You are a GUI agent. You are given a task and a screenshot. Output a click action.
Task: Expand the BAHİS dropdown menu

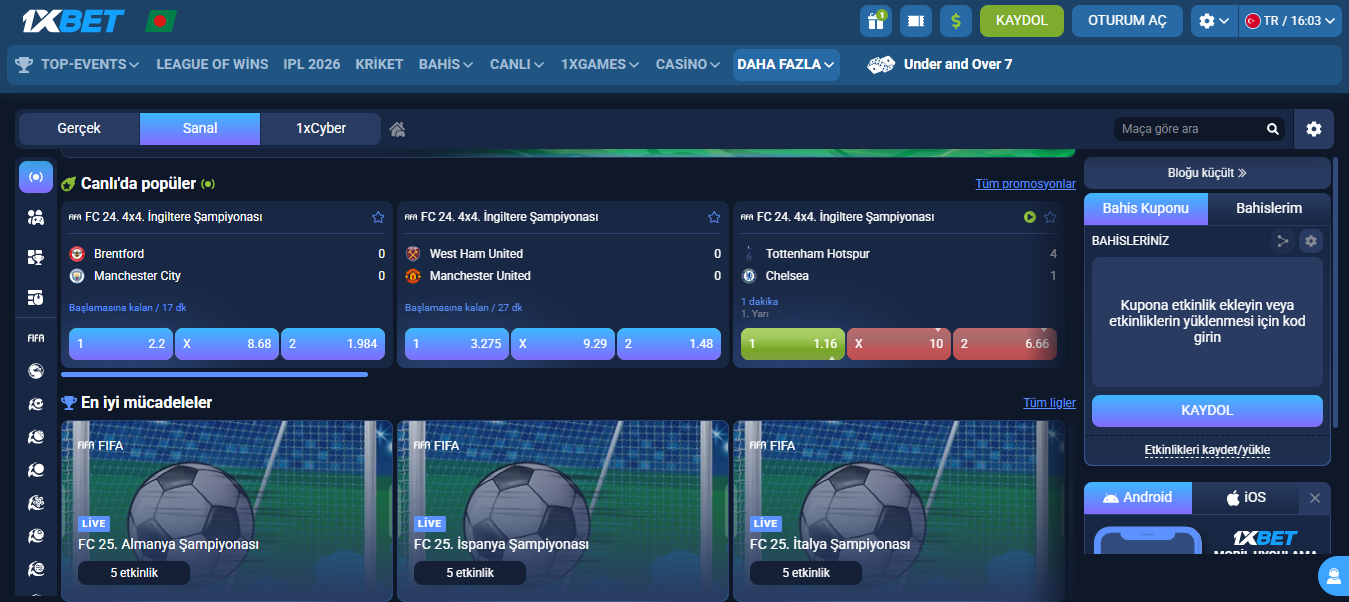(x=446, y=64)
